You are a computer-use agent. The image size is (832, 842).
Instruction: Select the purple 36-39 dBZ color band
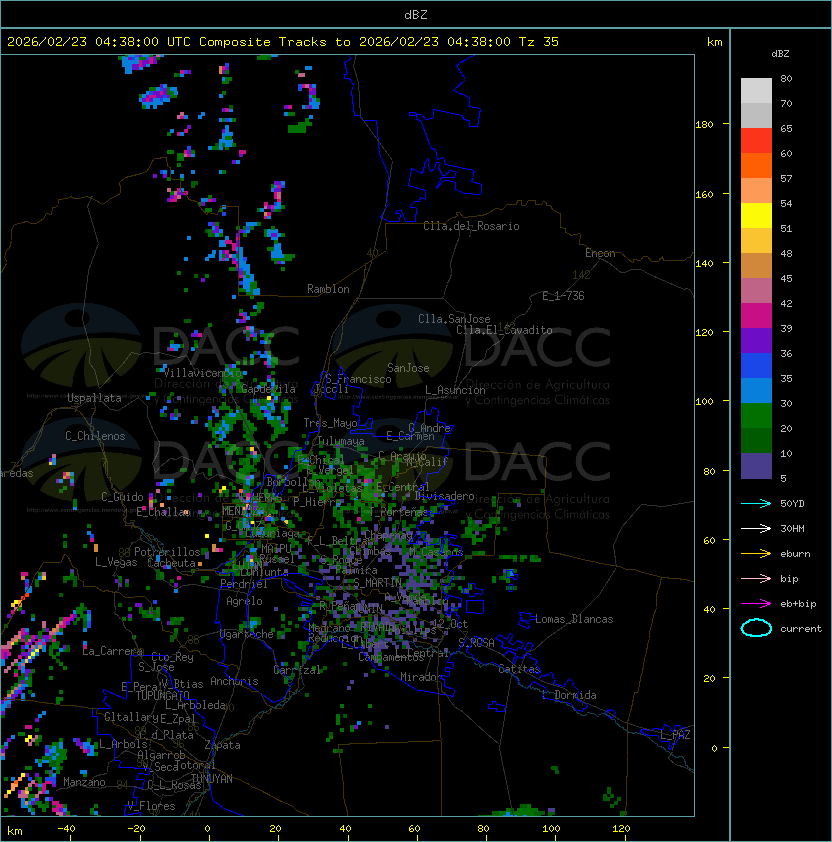(756, 340)
